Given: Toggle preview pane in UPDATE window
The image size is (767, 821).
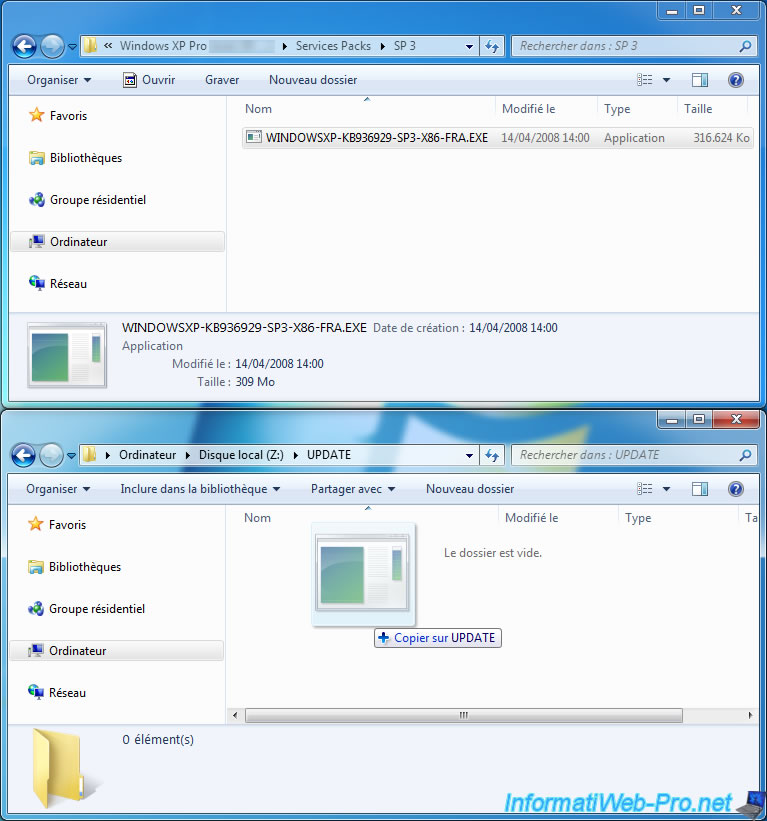Looking at the screenshot, I should pos(699,489).
